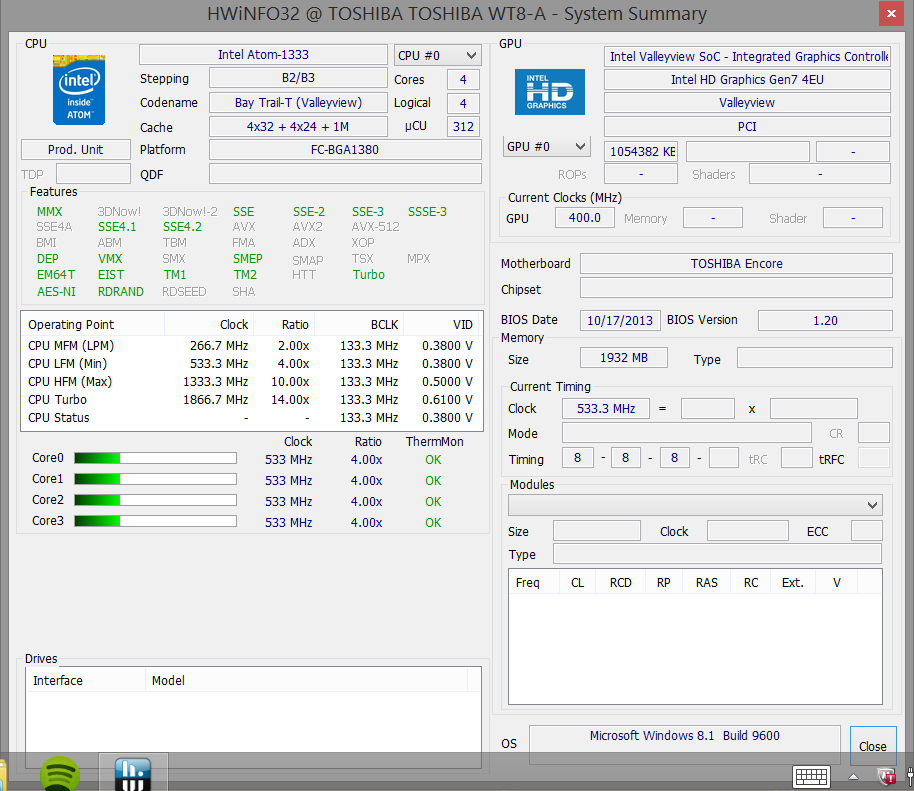Close the System Summary window with X

(x=891, y=14)
